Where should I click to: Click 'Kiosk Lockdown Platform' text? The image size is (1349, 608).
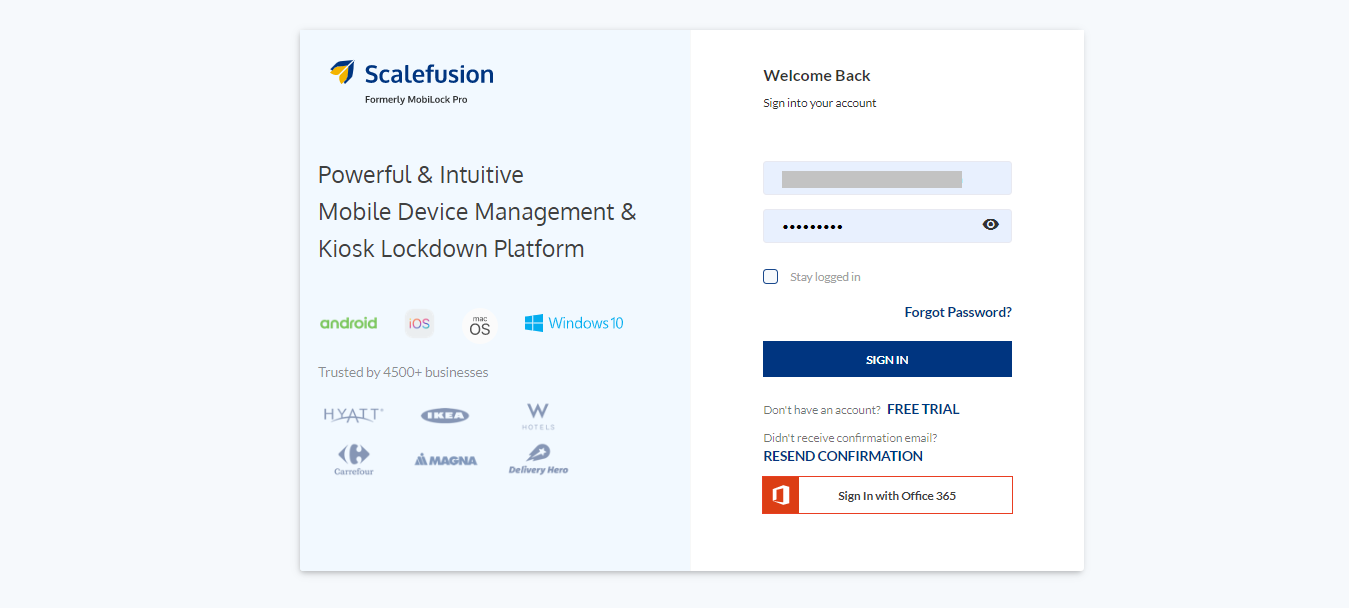[x=451, y=249]
